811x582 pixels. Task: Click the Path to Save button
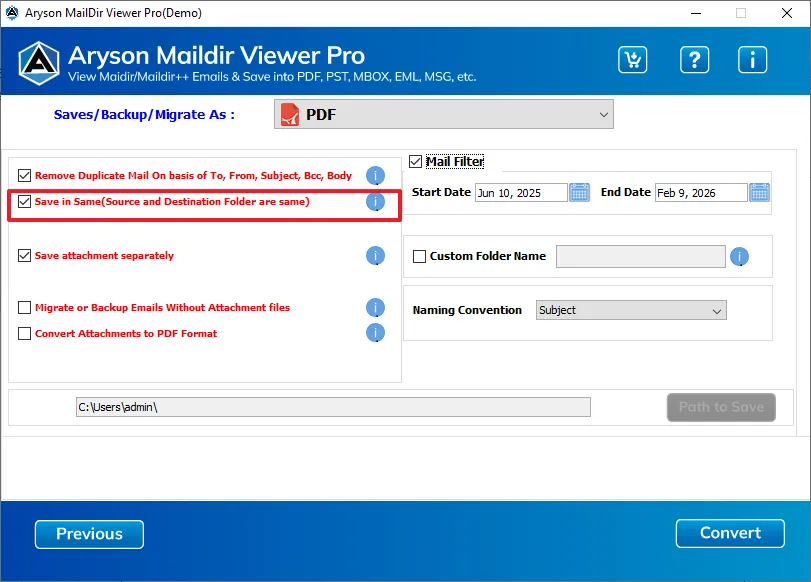(722, 408)
